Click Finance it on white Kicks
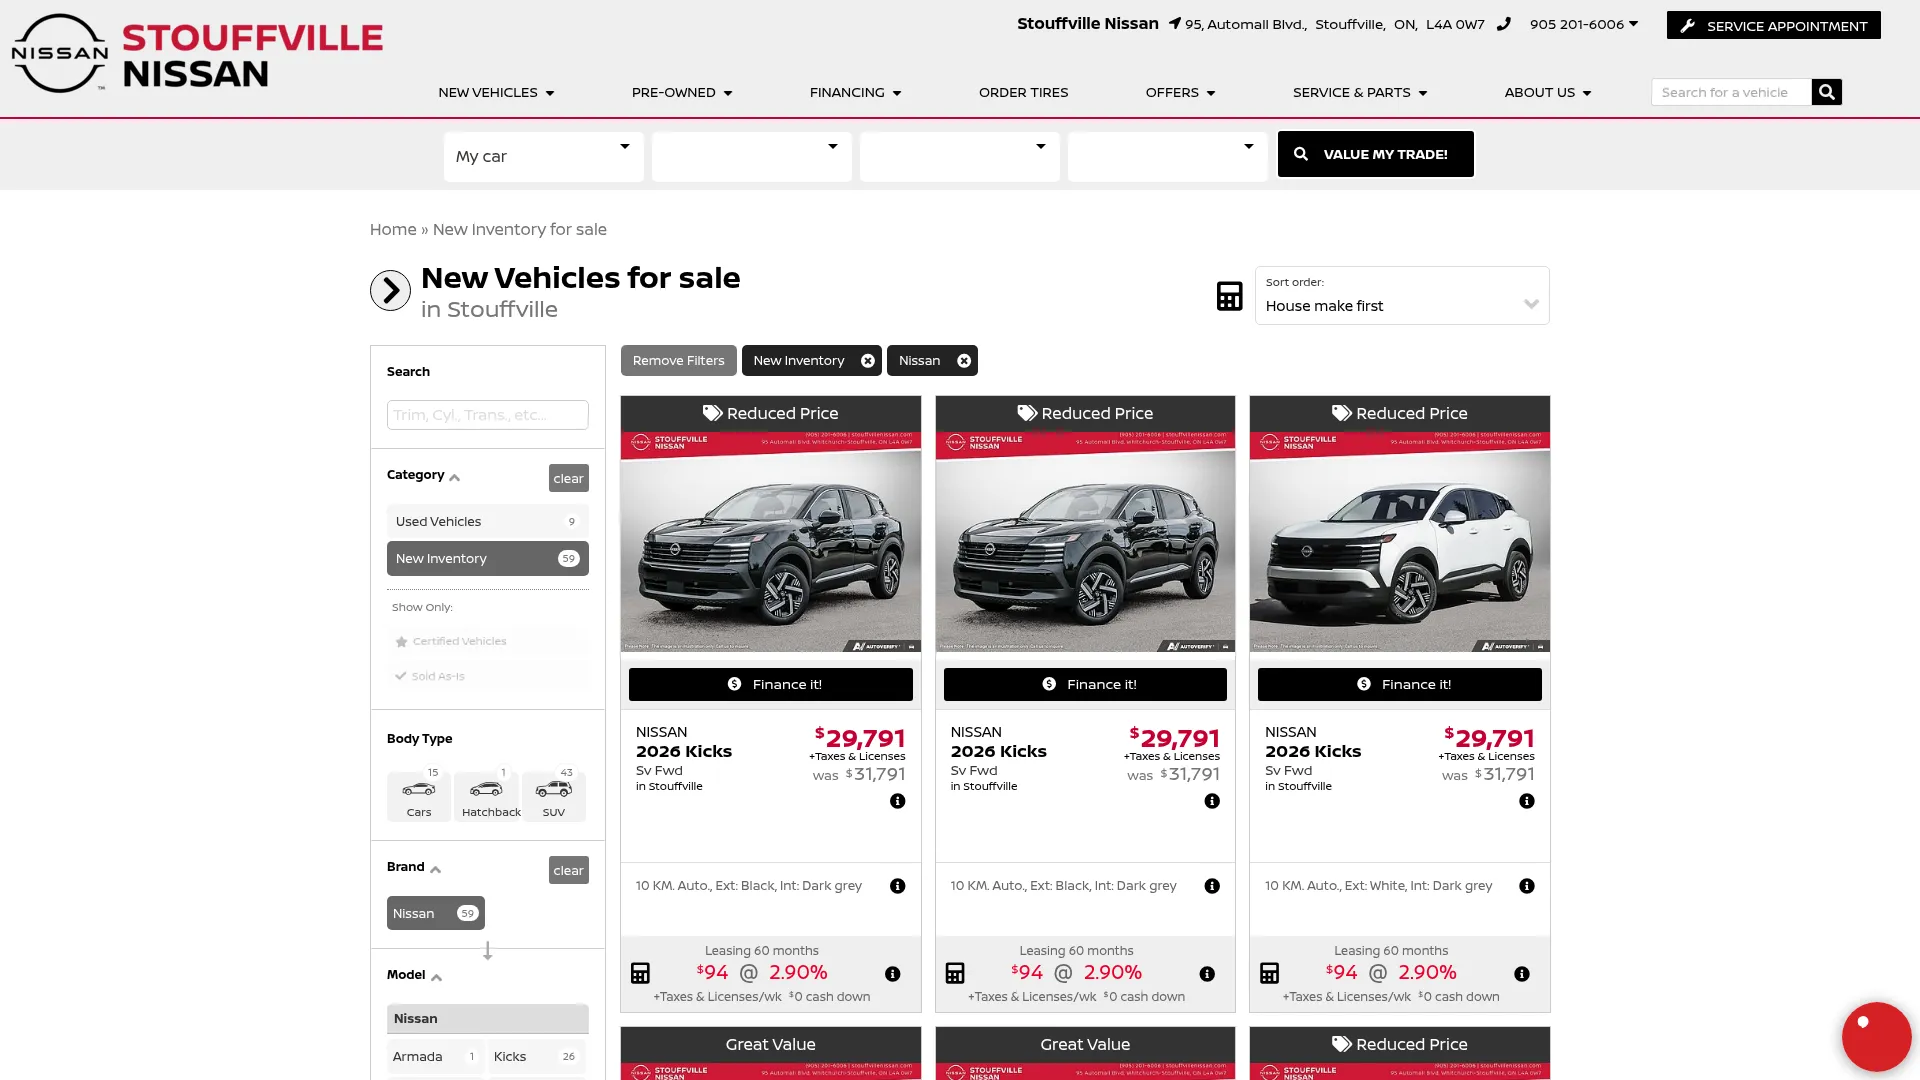This screenshot has width=1920, height=1080. pos(1399,684)
